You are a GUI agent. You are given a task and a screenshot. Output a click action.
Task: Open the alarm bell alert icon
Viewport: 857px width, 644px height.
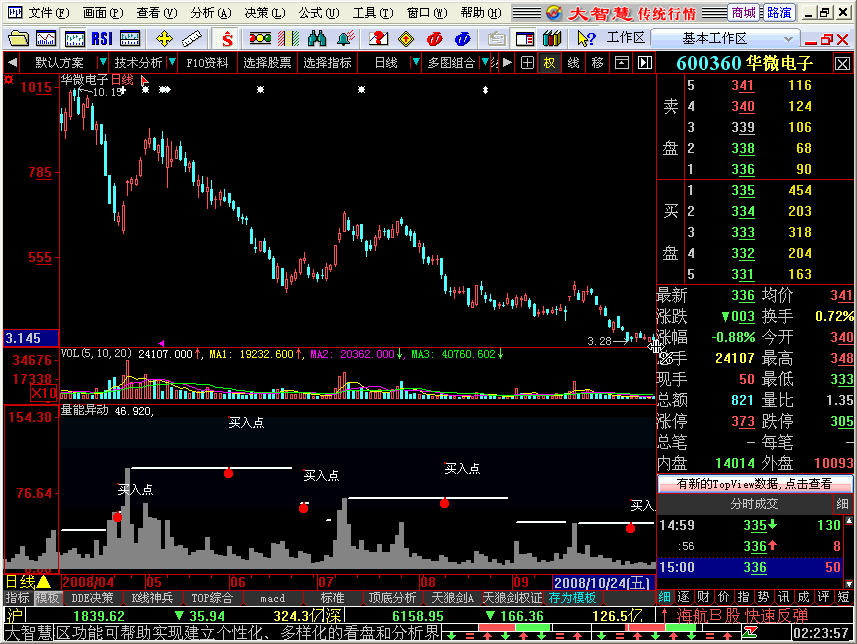click(345, 39)
